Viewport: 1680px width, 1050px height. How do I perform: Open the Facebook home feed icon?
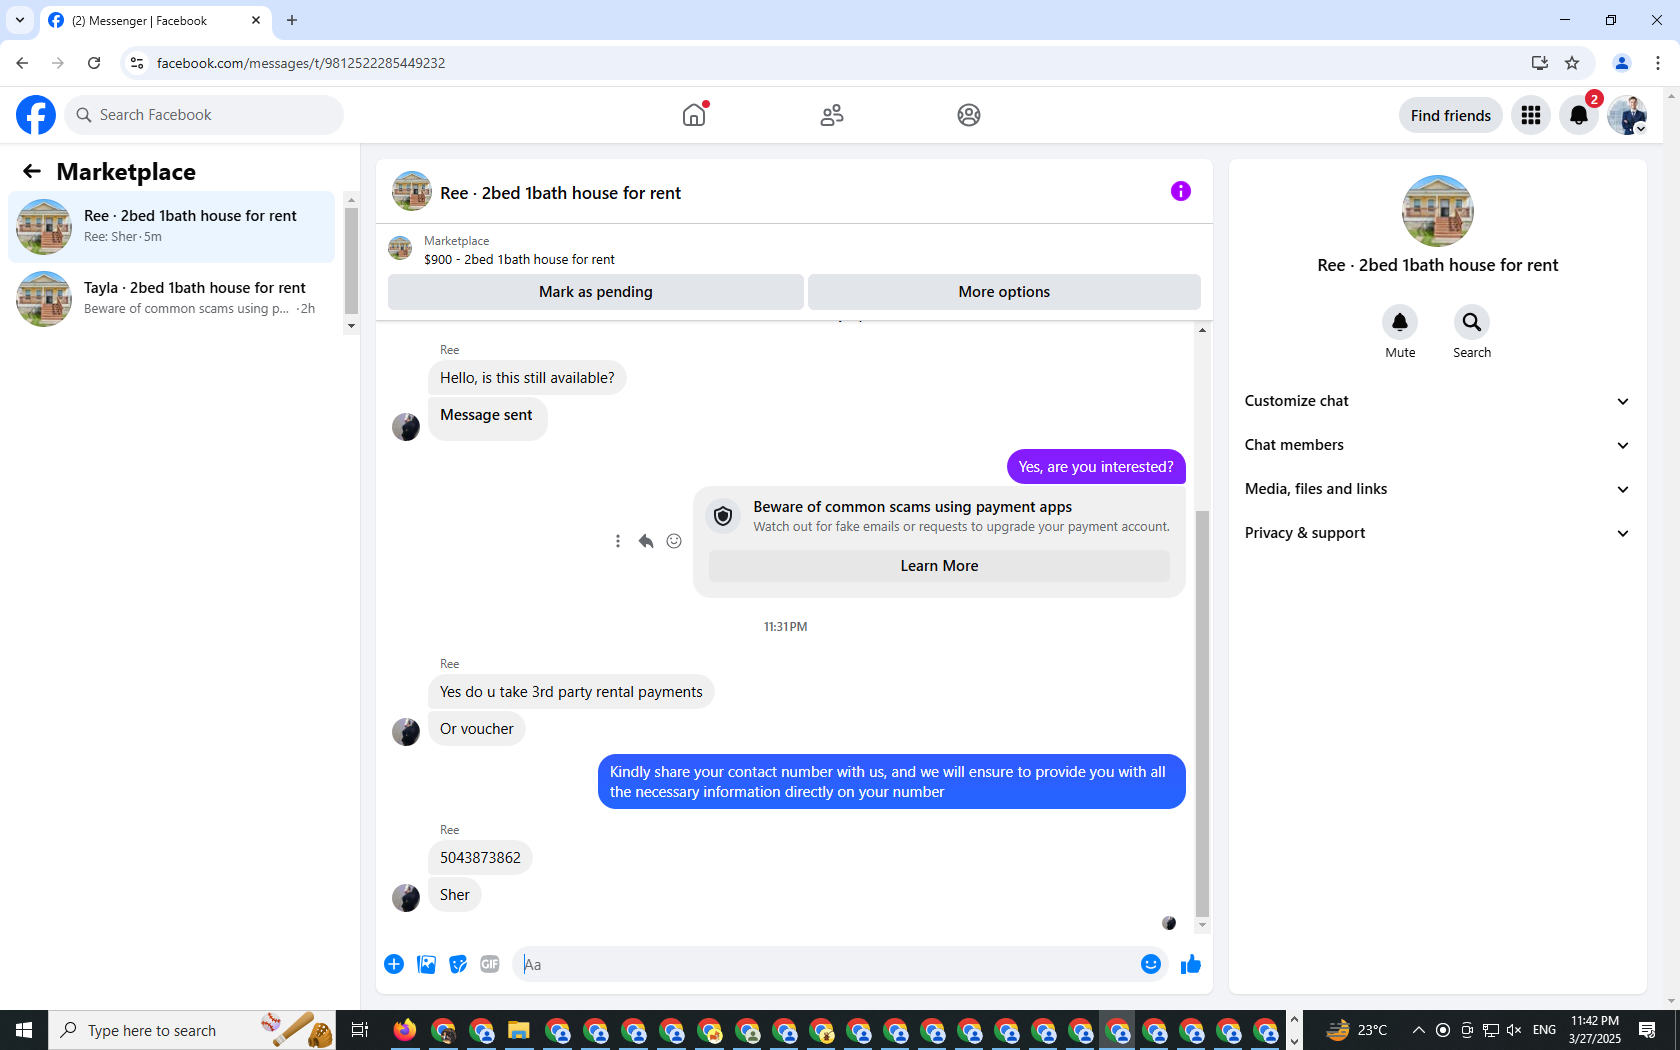(694, 115)
